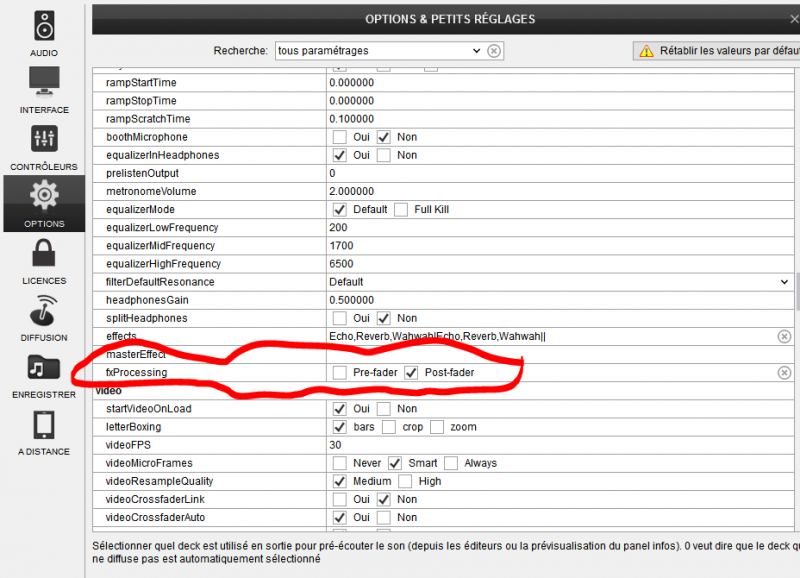Edit the rampStartTime value field
This screenshot has height=578, width=800.
click(560, 83)
